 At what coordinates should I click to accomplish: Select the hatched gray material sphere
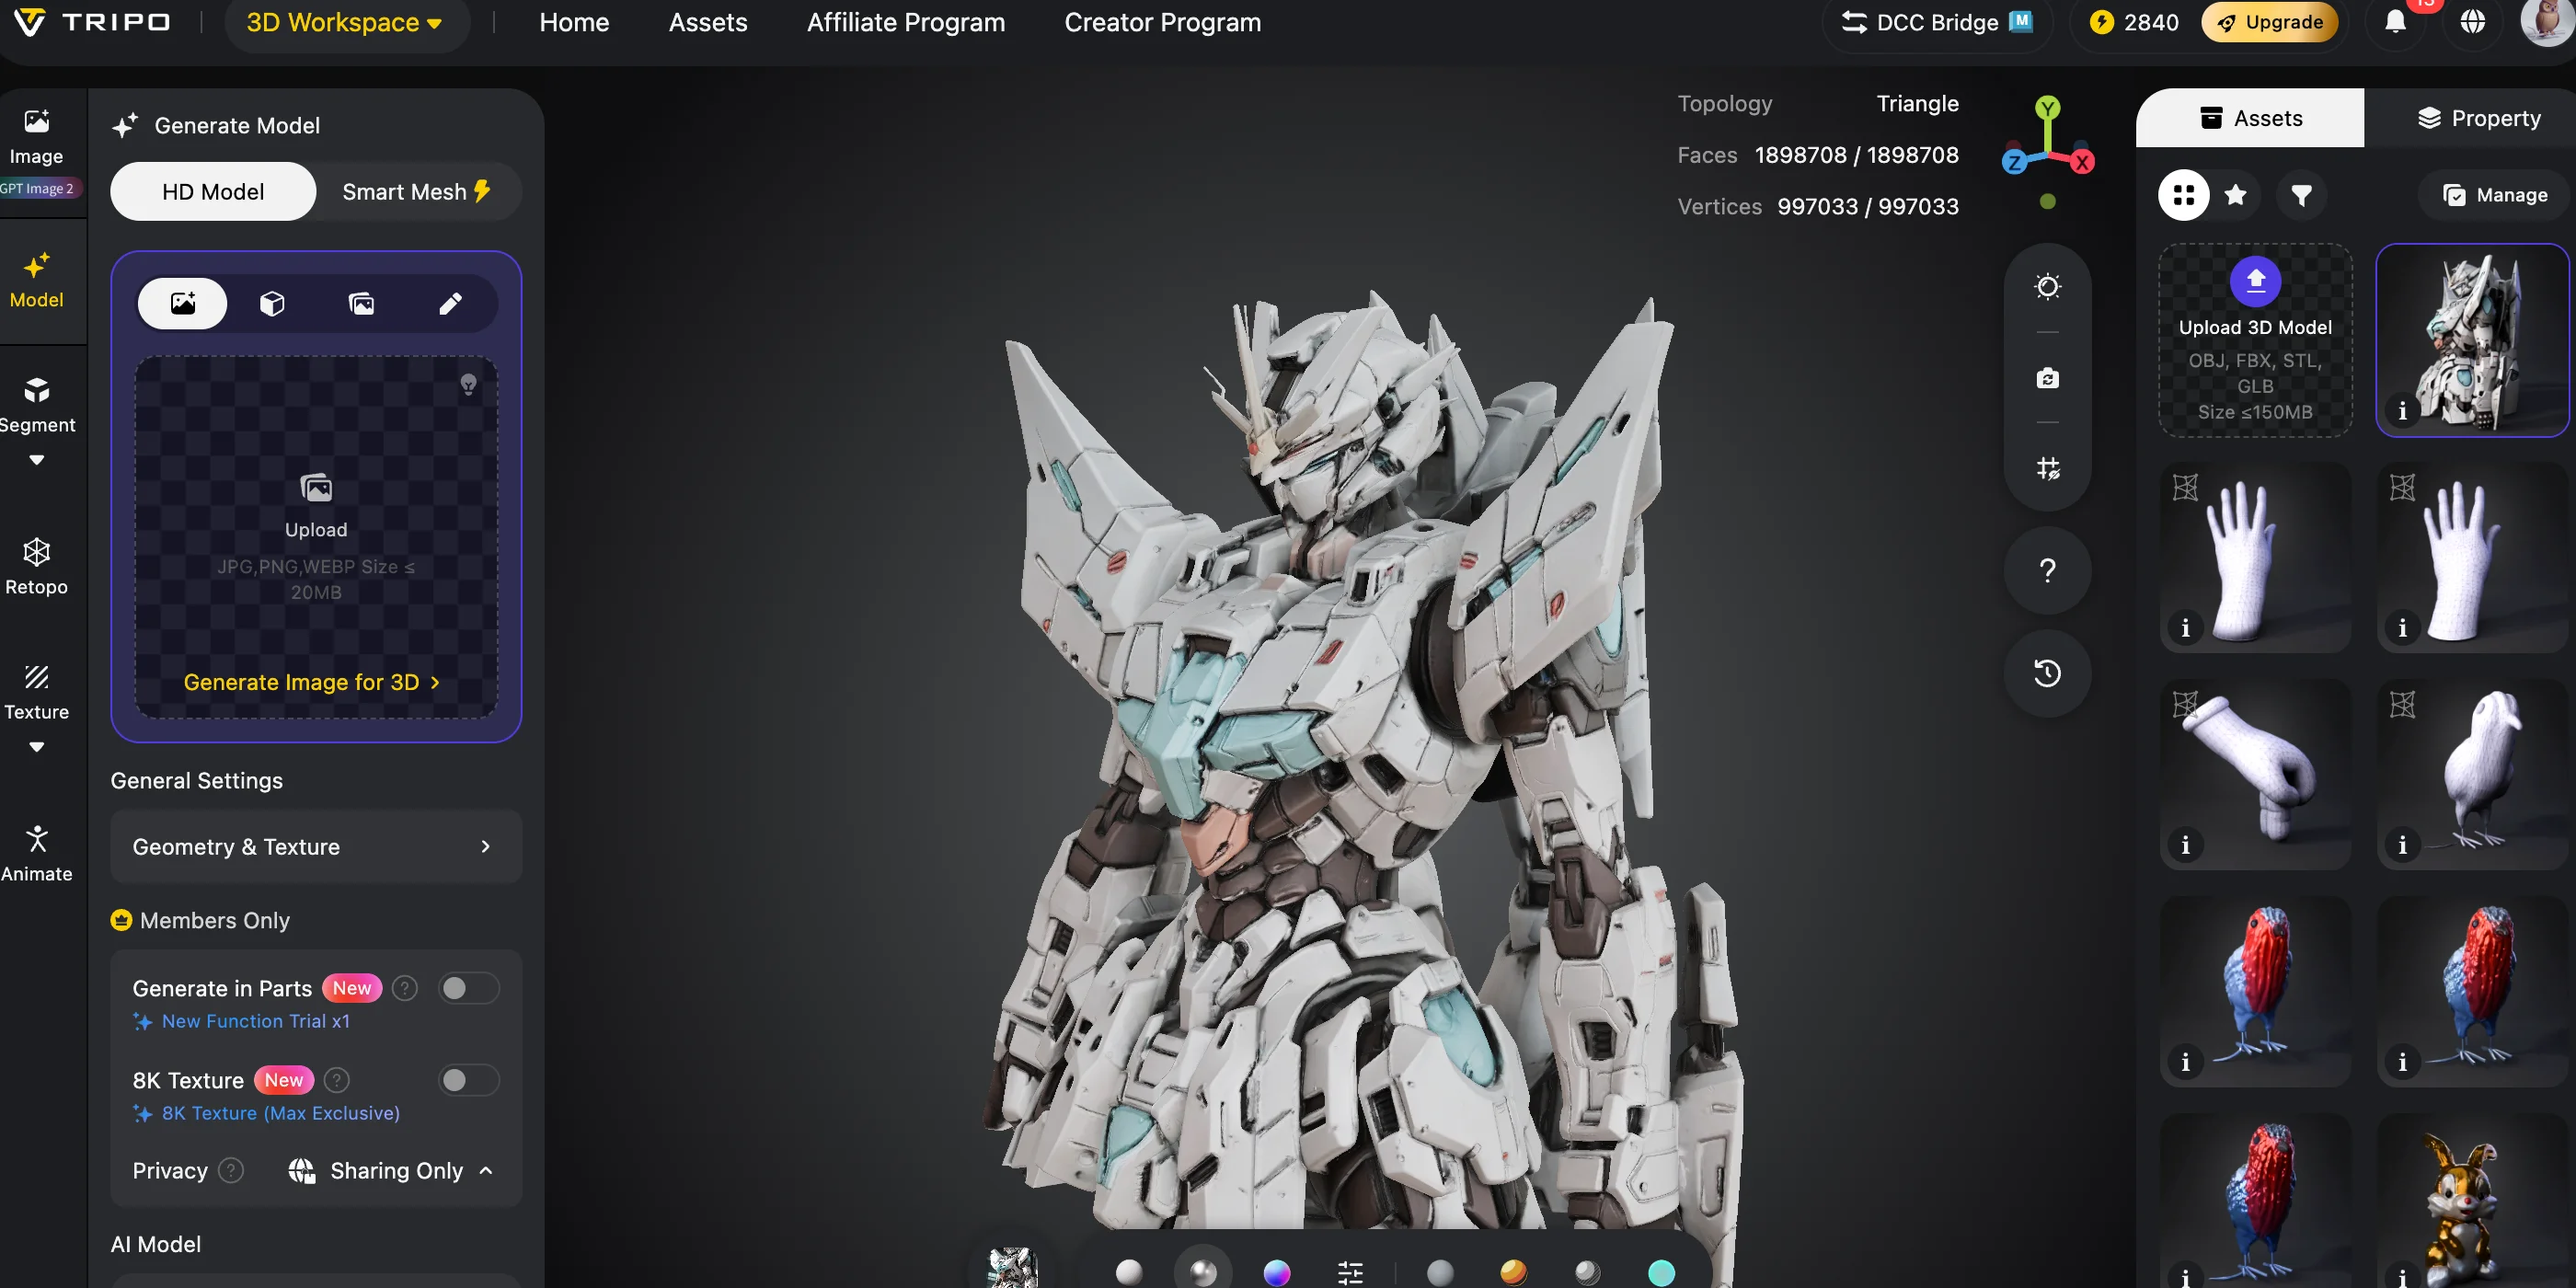[1587, 1272]
